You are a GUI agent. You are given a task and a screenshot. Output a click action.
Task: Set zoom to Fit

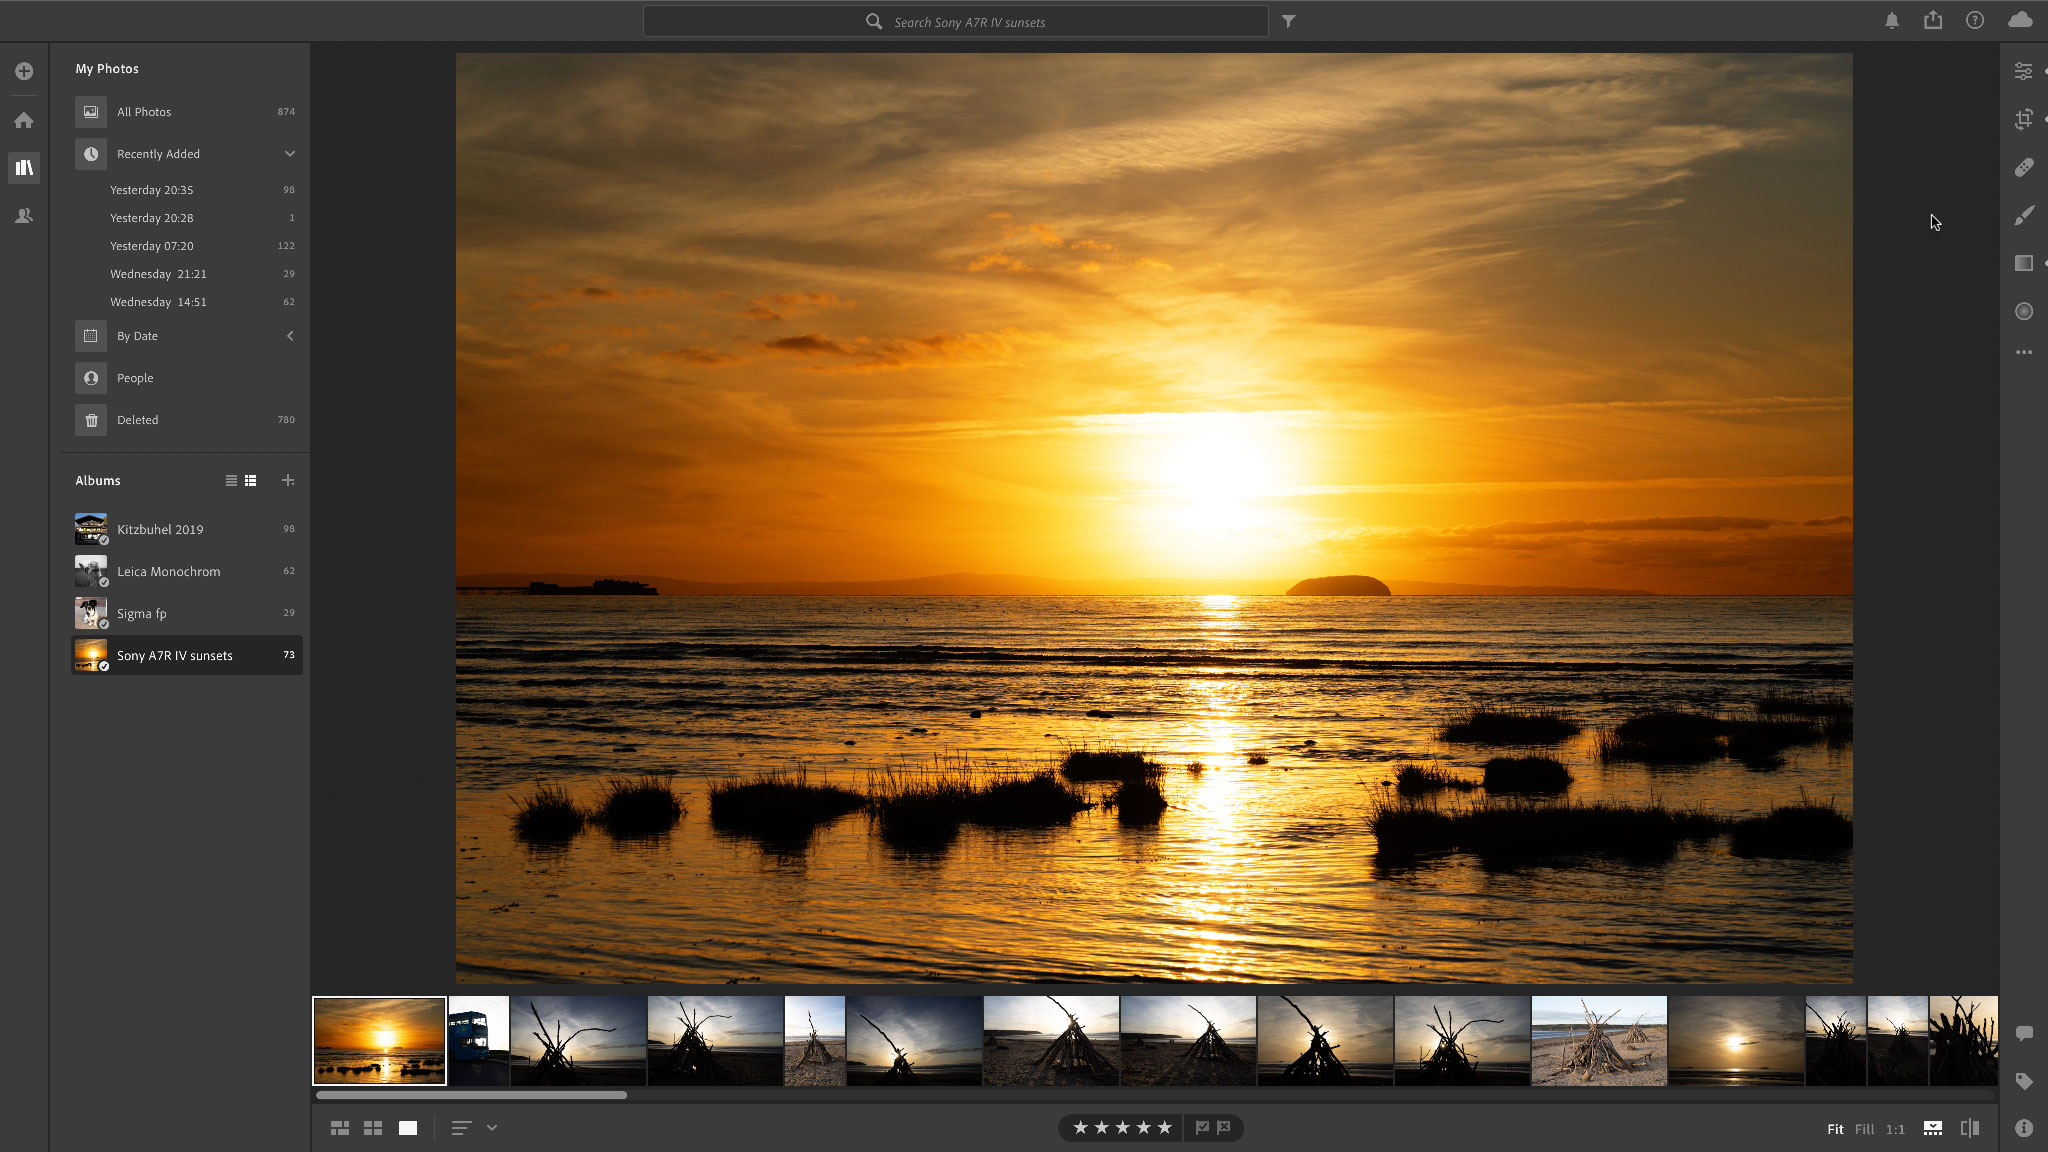click(x=1835, y=1129)
